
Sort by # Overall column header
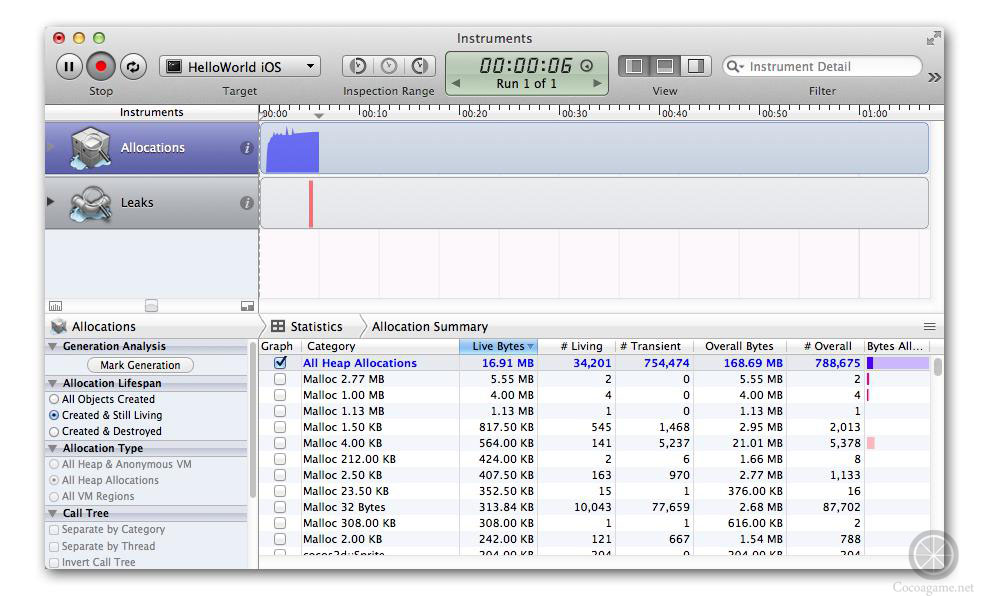(826, 346)
